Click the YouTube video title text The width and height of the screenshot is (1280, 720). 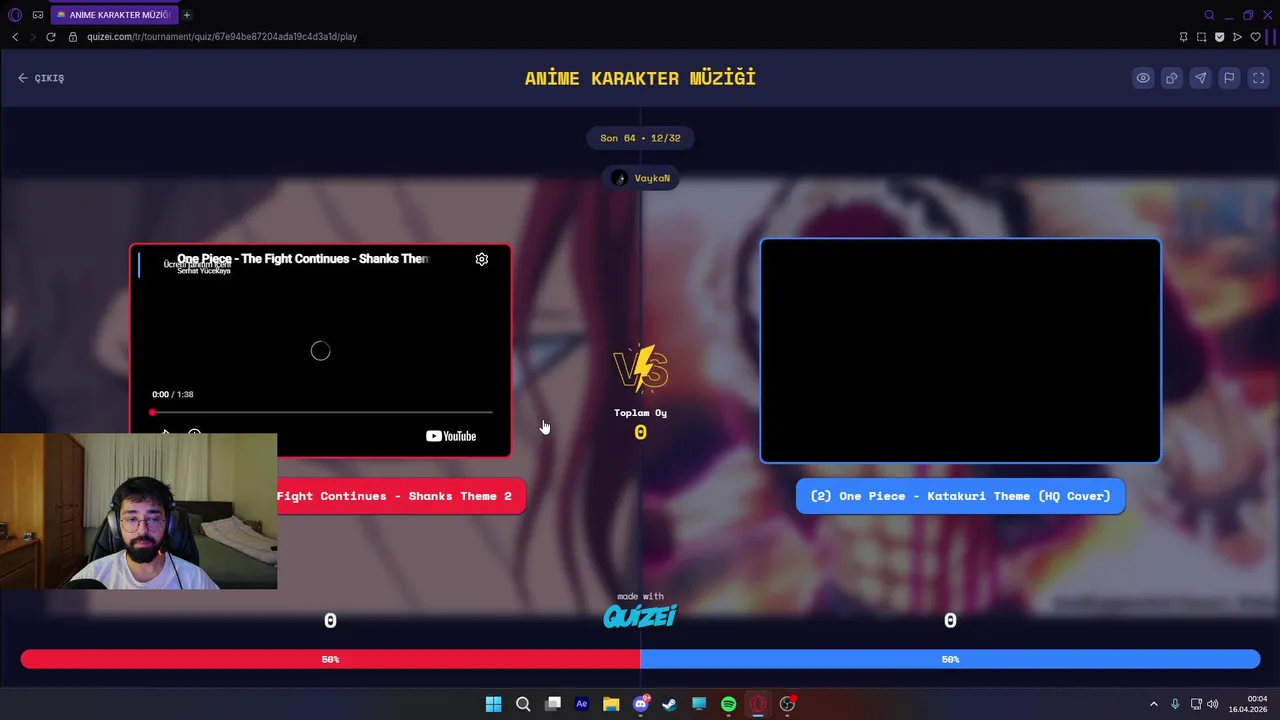tap(303, 259)
